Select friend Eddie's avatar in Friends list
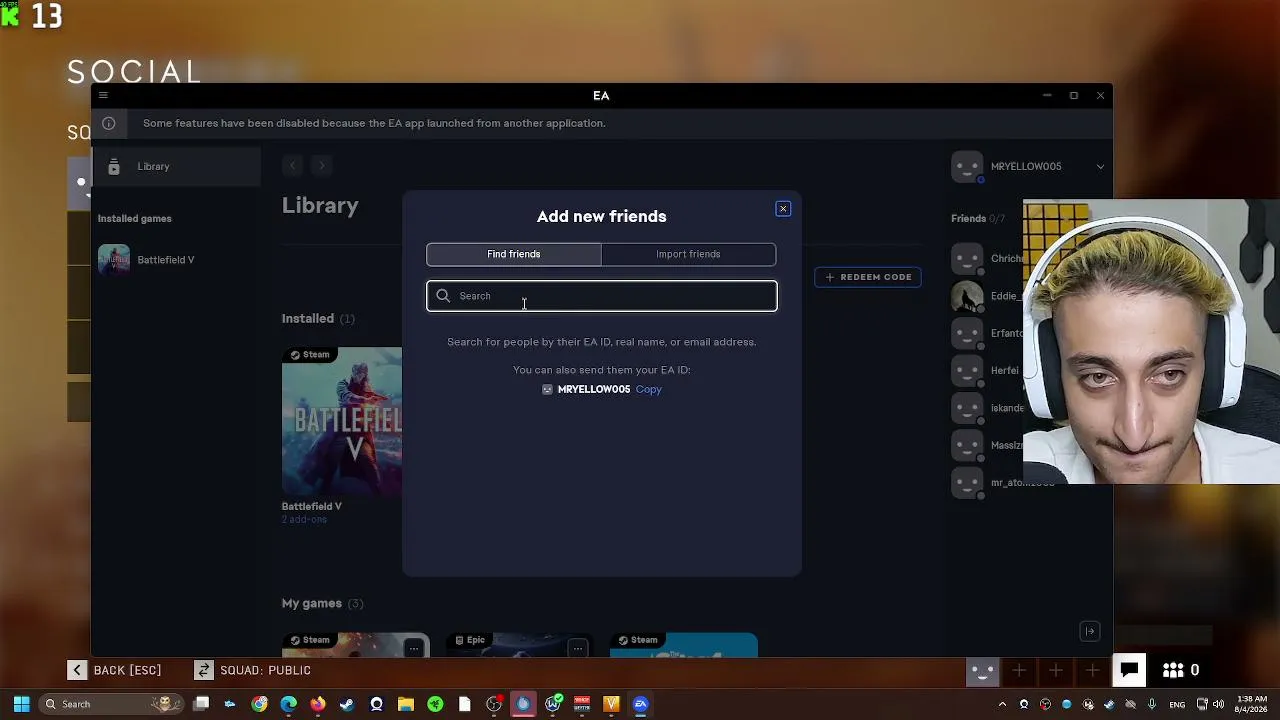Viewport: 1280px width, 720px height. point(967,296)
